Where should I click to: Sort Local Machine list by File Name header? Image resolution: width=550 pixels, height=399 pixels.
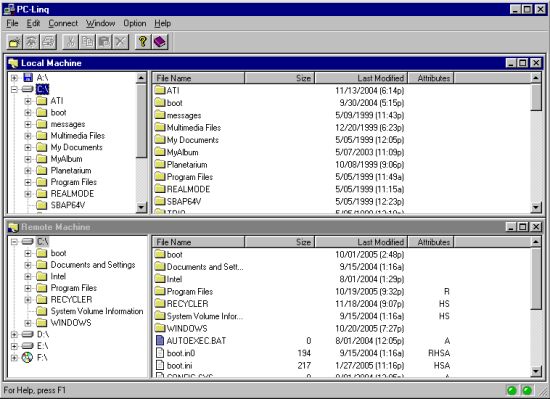[199, 78]
